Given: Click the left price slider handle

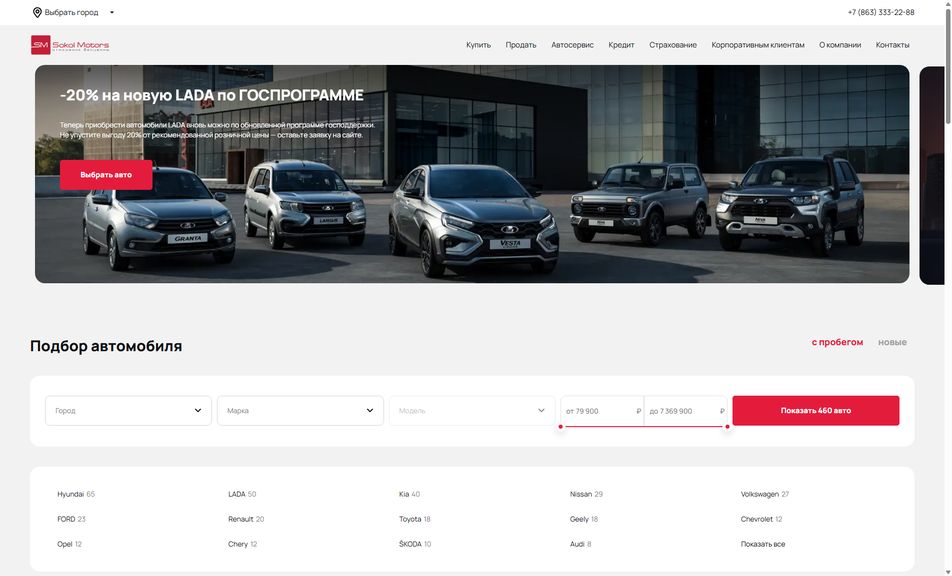Looking at the screenshot, I should (x=560, y=427).
